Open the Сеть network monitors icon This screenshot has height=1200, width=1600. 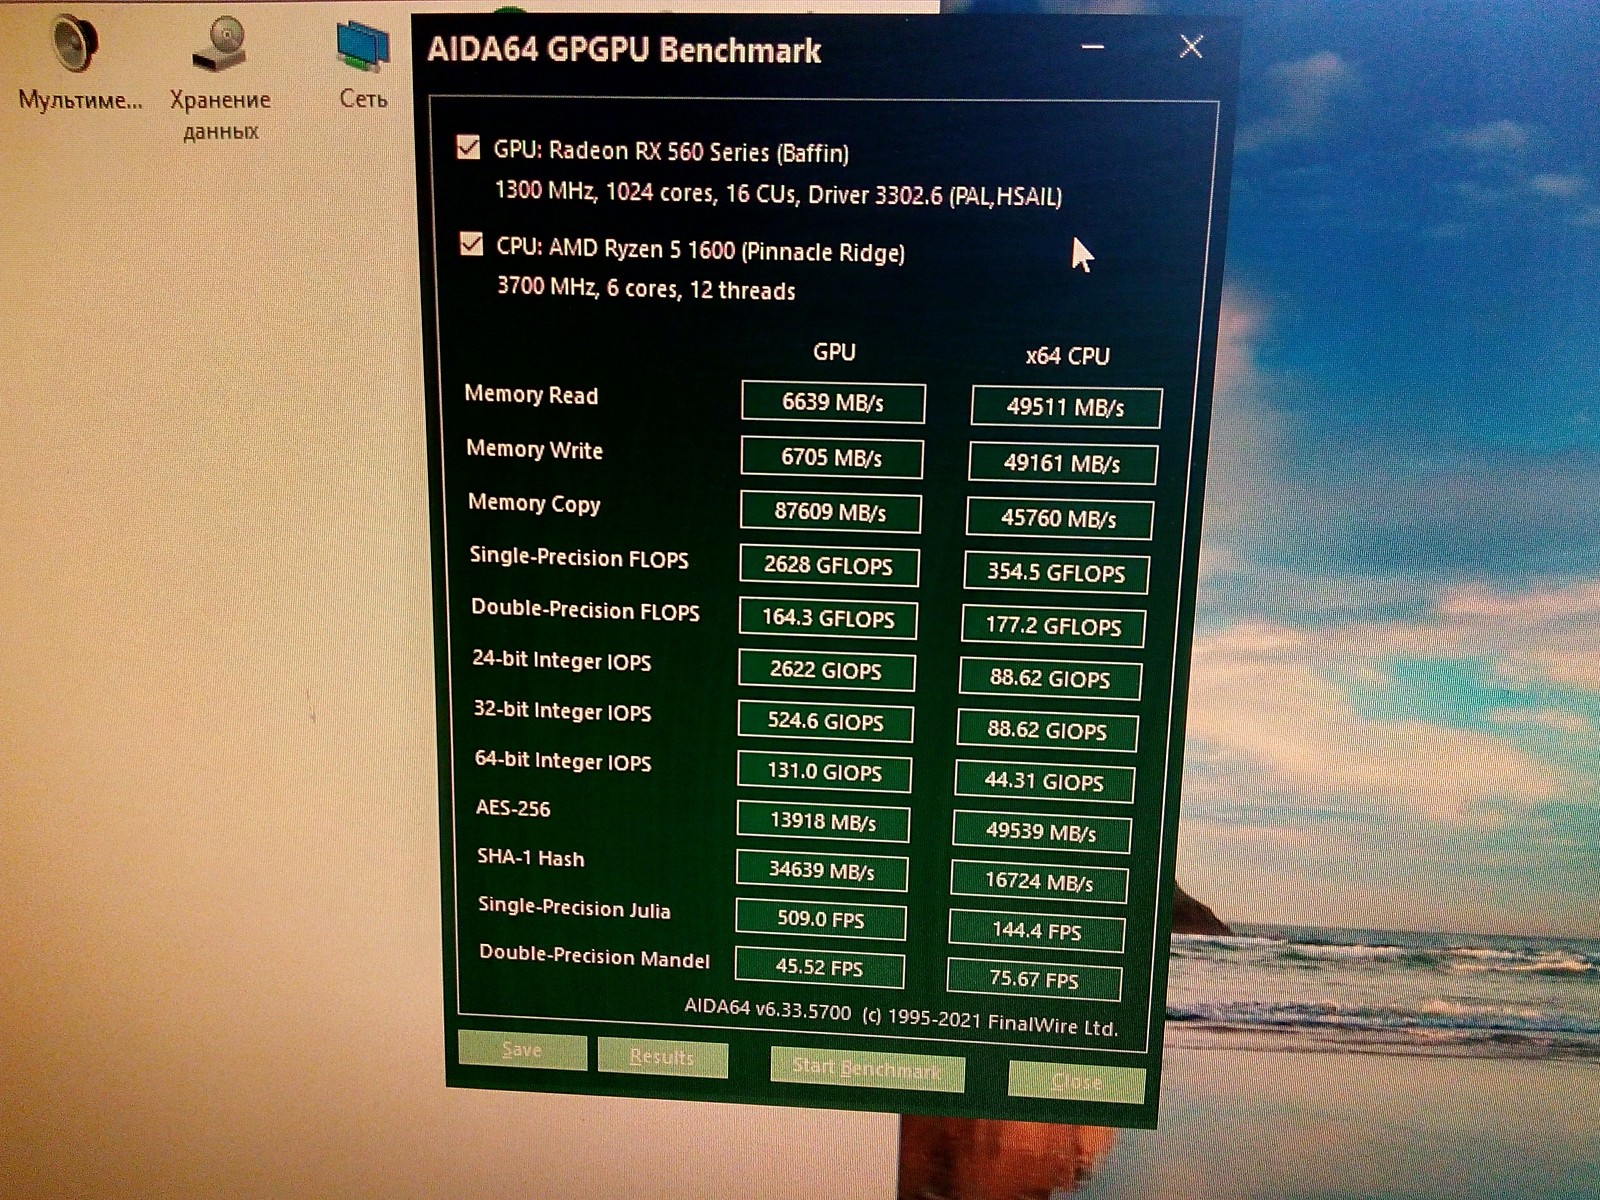363,46
